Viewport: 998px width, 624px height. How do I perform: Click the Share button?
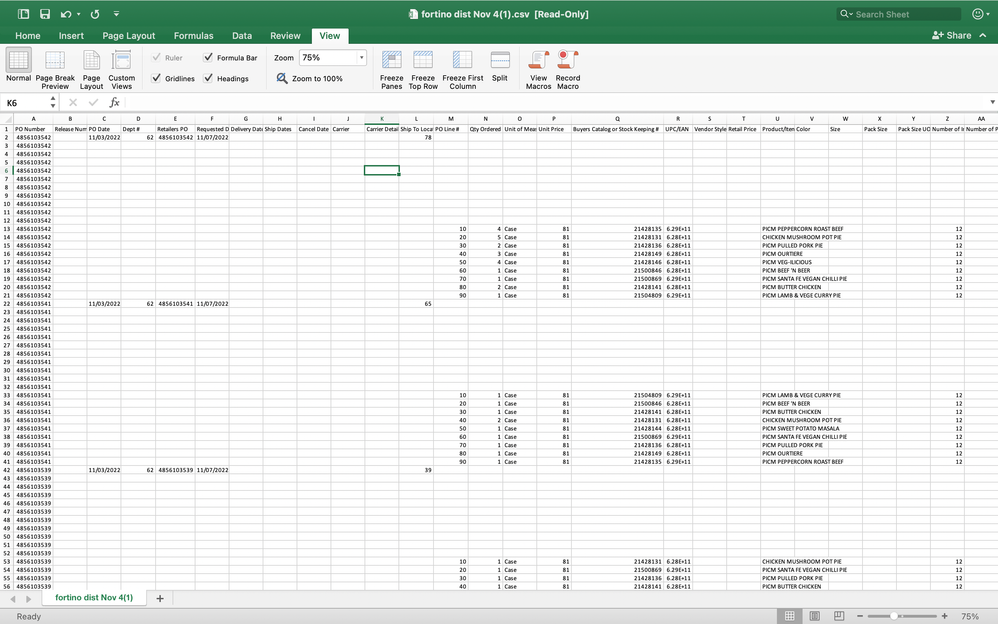click(x=952, y=36)
